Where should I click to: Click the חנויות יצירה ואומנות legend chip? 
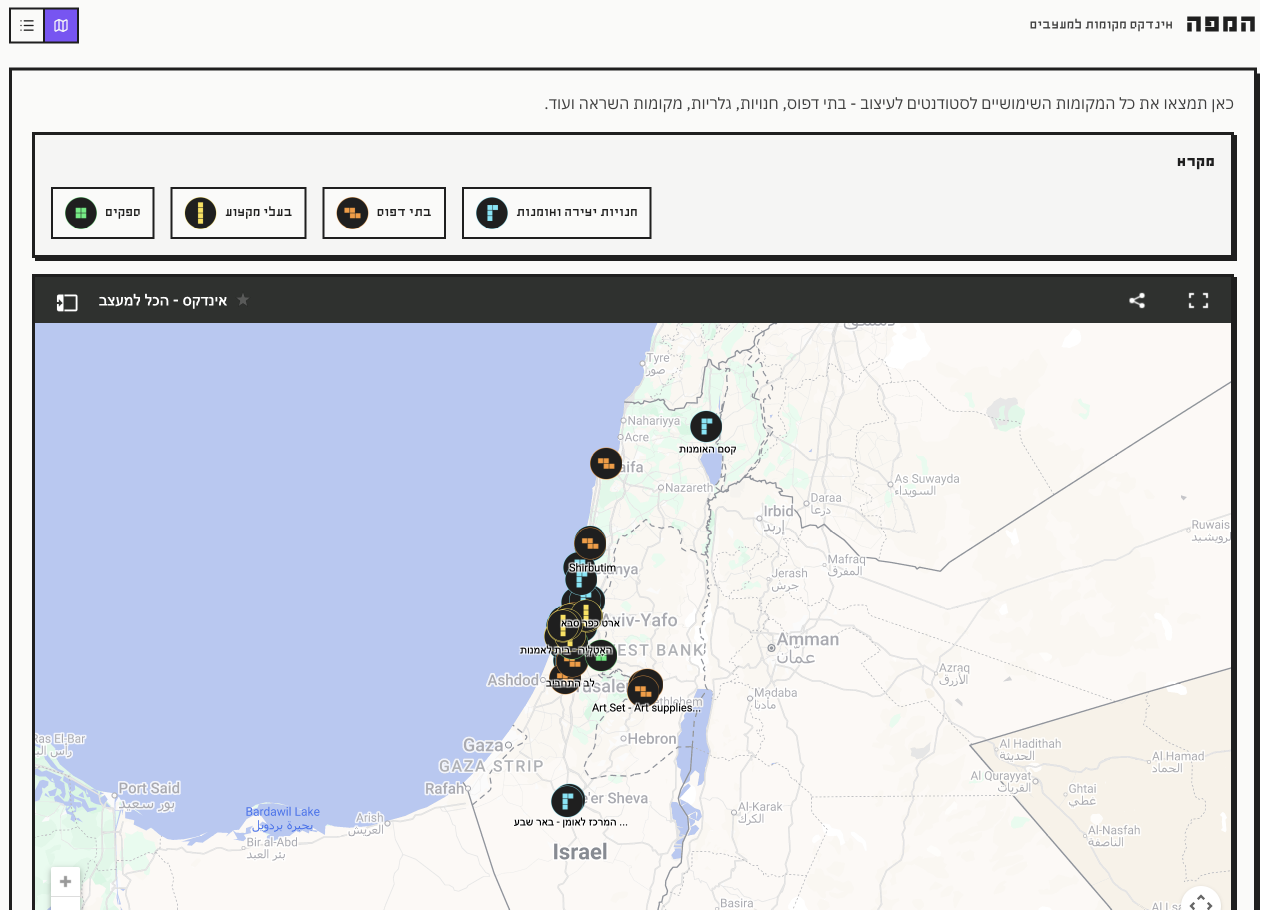click(x=556, y=213)
